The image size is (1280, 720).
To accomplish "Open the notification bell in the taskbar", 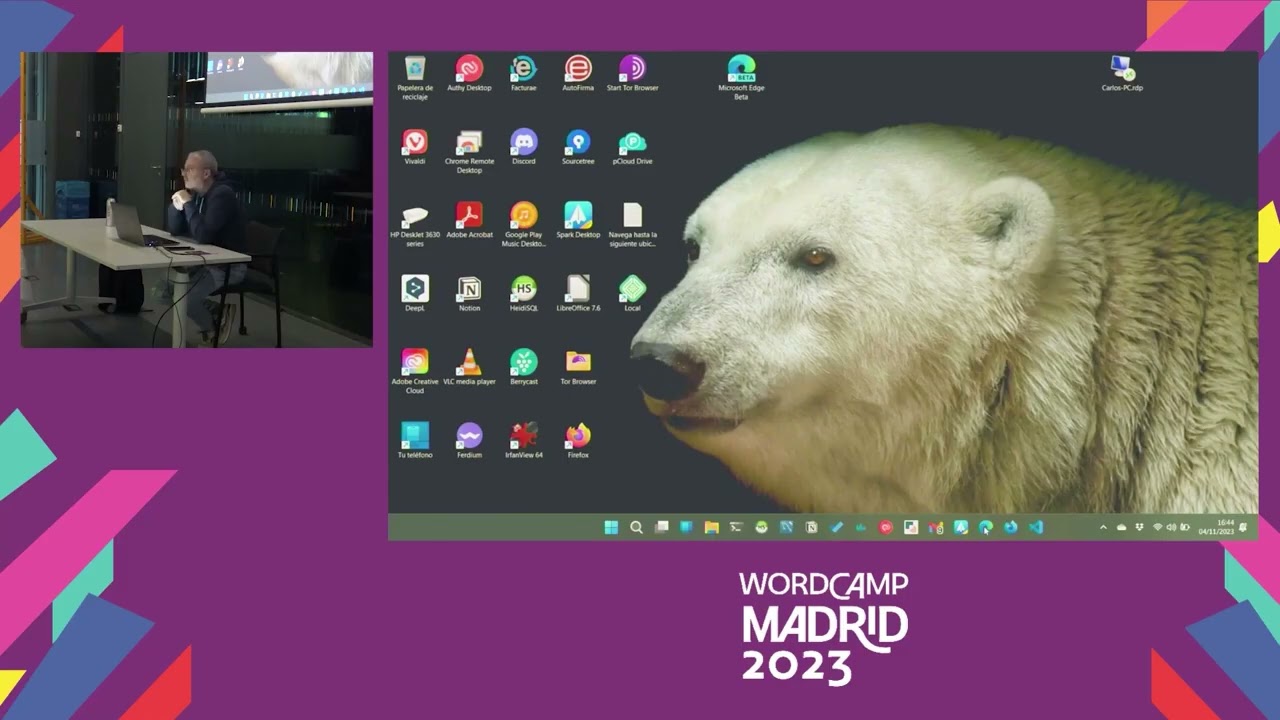I will point(1243,527).
